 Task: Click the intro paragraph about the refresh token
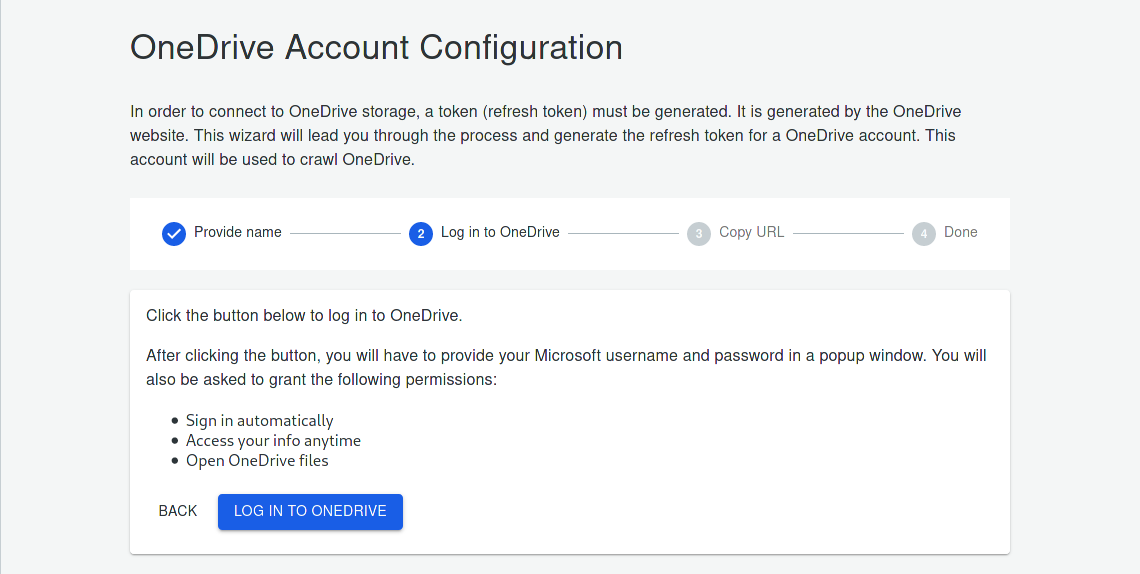click(545, 135)
